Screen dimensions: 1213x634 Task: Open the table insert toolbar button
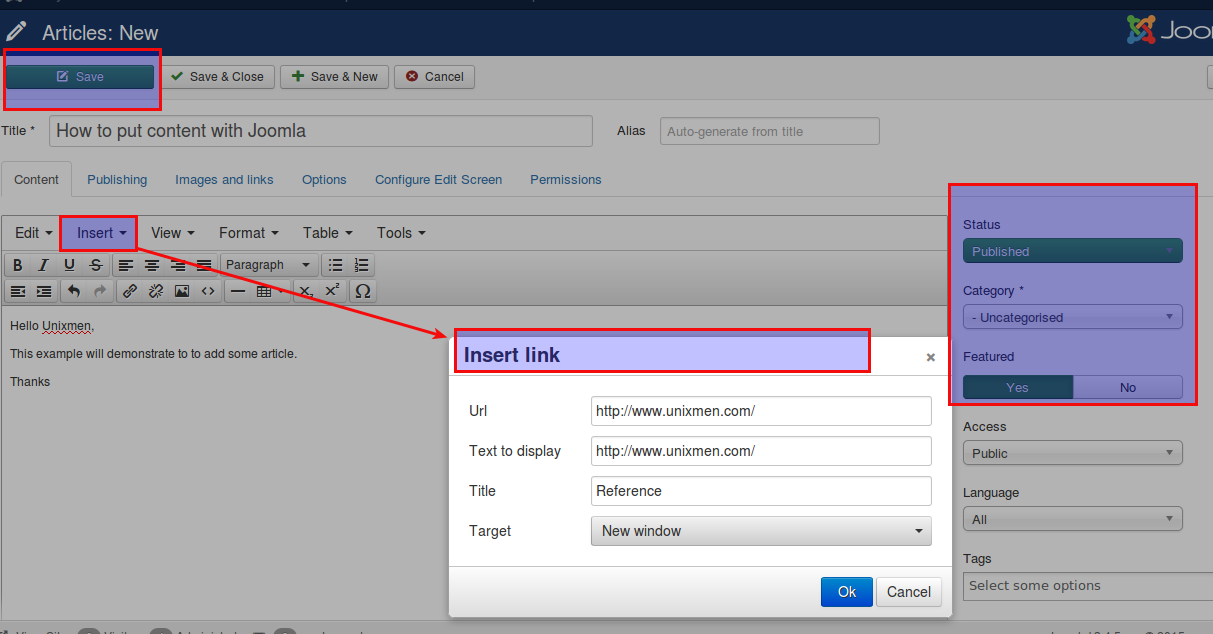click(x=268, y=291)
